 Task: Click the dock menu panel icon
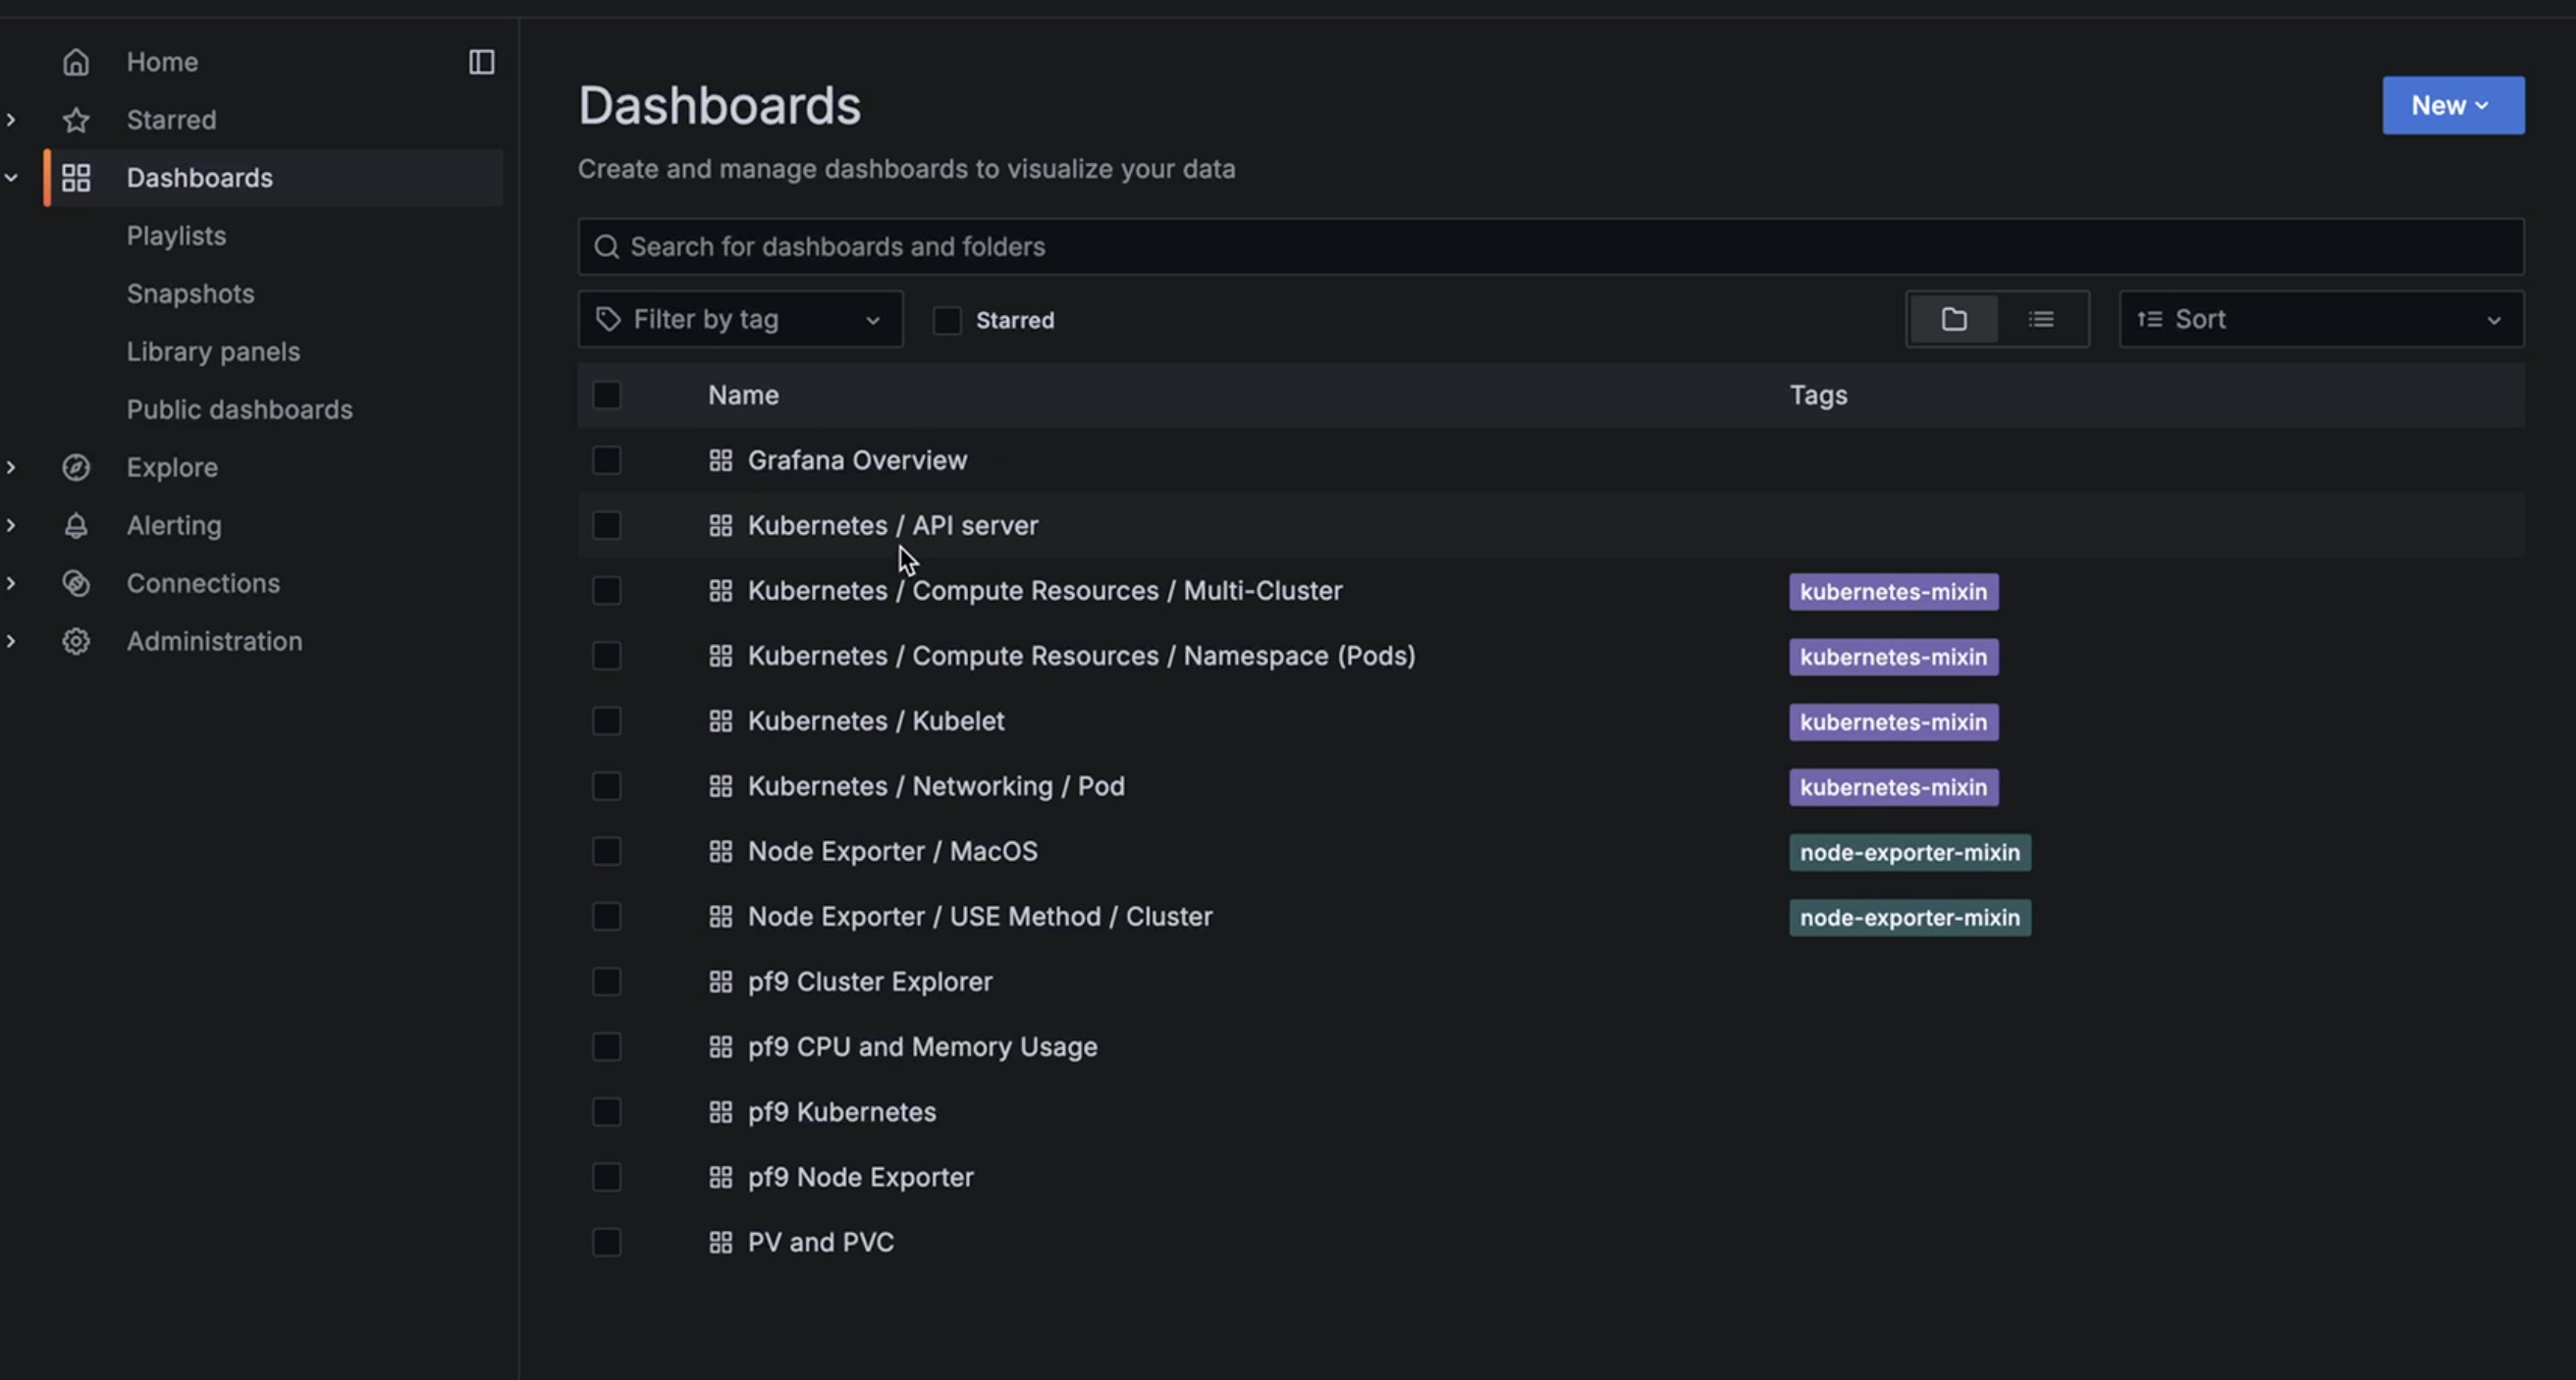coord(481,62)
